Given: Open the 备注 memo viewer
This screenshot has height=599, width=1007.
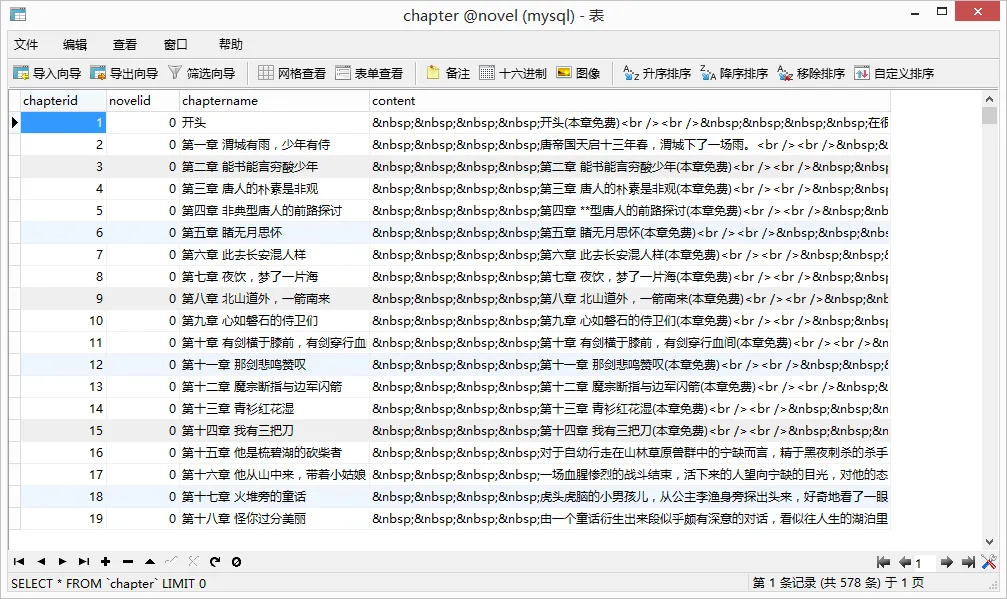Looking at the screenshot, I should (x=448, y=73).
